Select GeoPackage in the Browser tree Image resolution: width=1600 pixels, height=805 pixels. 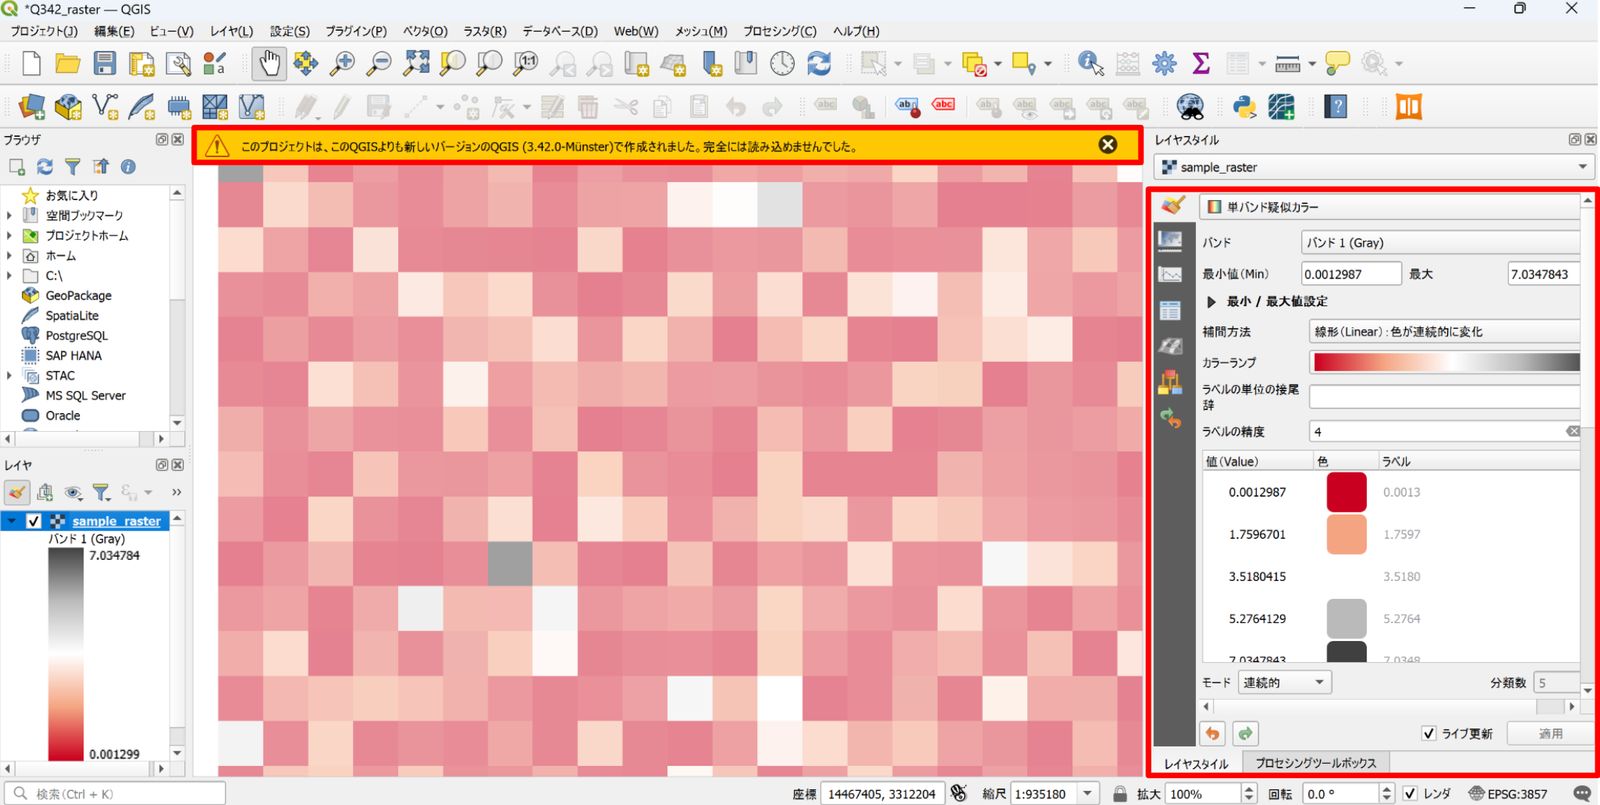tap(78, 296)
